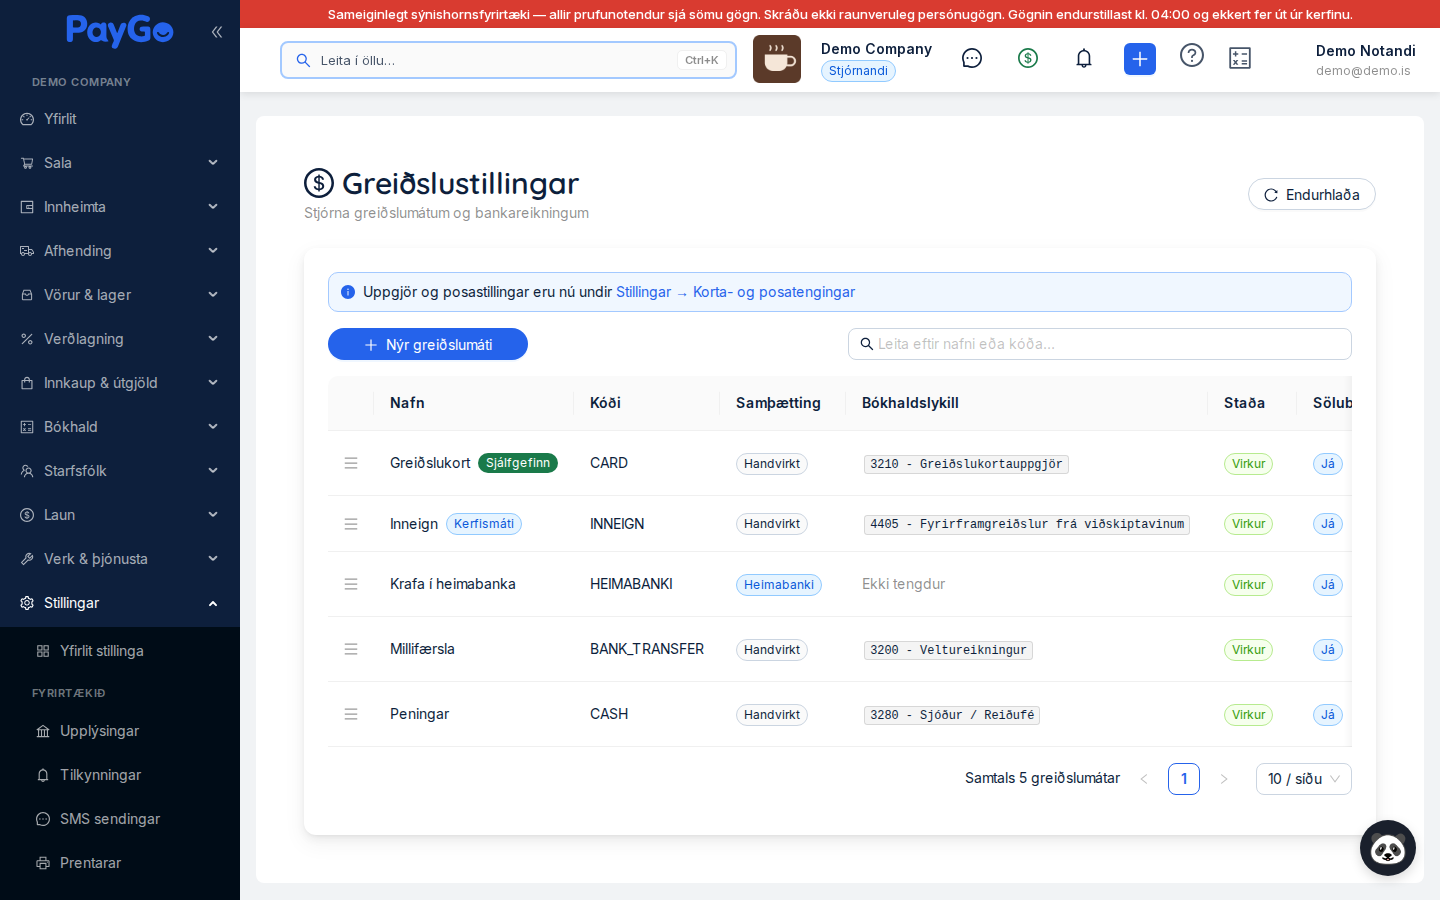Open the calculator icon in header
The width and height of the screenshot is (1440, 900).
(x=1240, y=58)
